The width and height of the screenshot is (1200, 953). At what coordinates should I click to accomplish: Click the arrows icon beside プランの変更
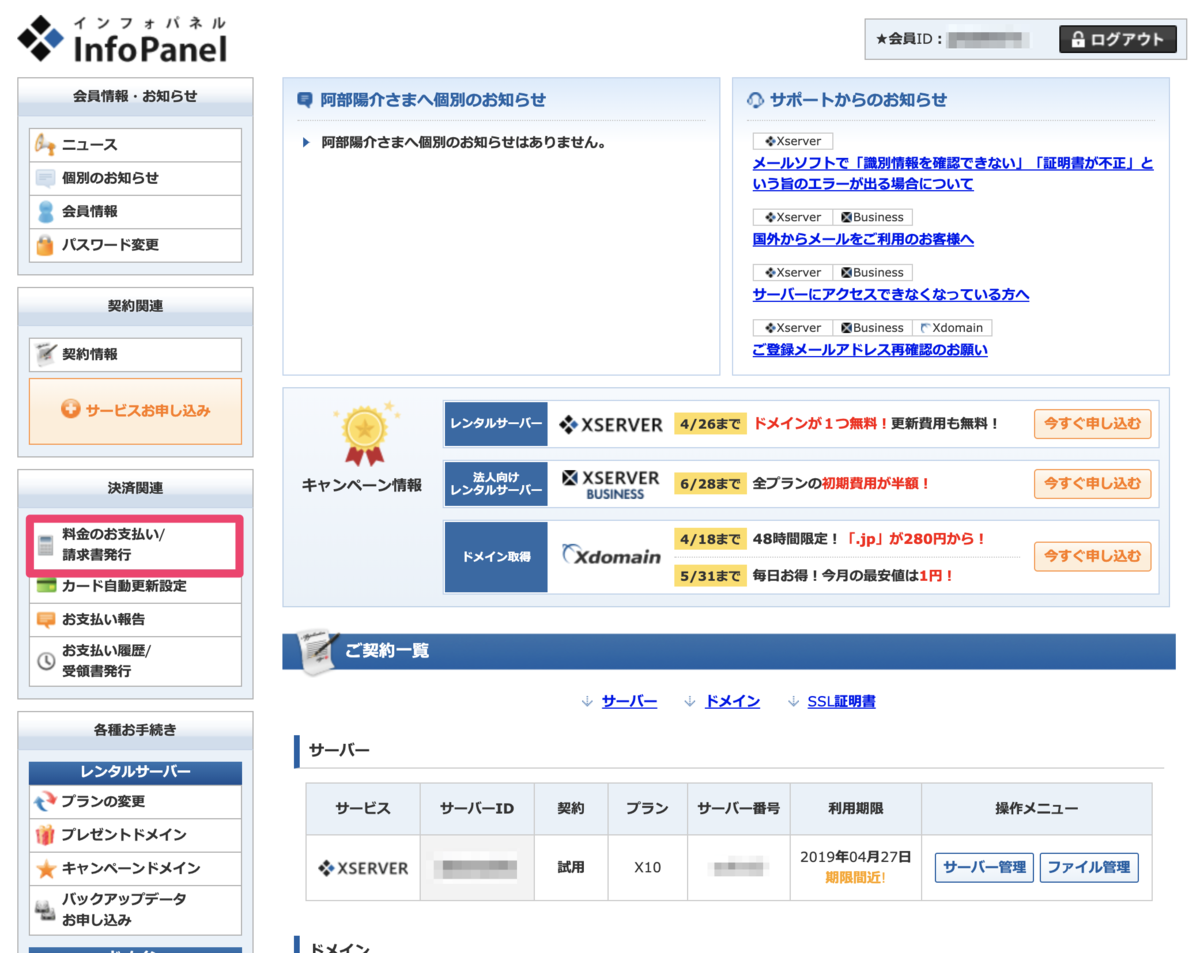(45, 802)
